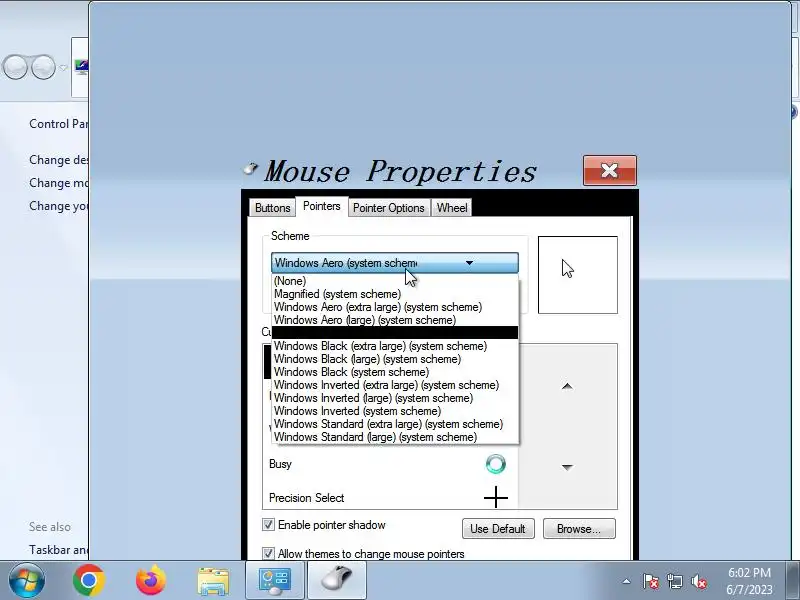
Task: Choose Windows Standard (extra large) scheme
Action: point(395,424)
